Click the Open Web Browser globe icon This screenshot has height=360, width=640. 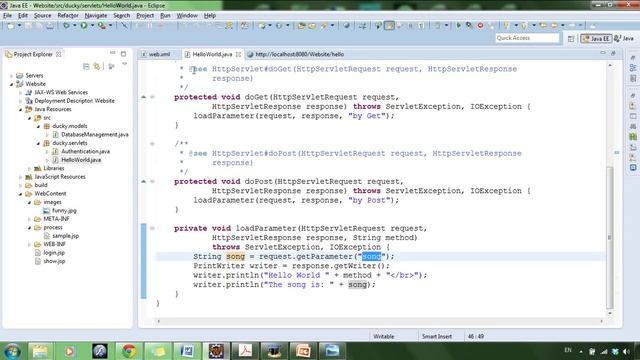(x=346, y=25)
